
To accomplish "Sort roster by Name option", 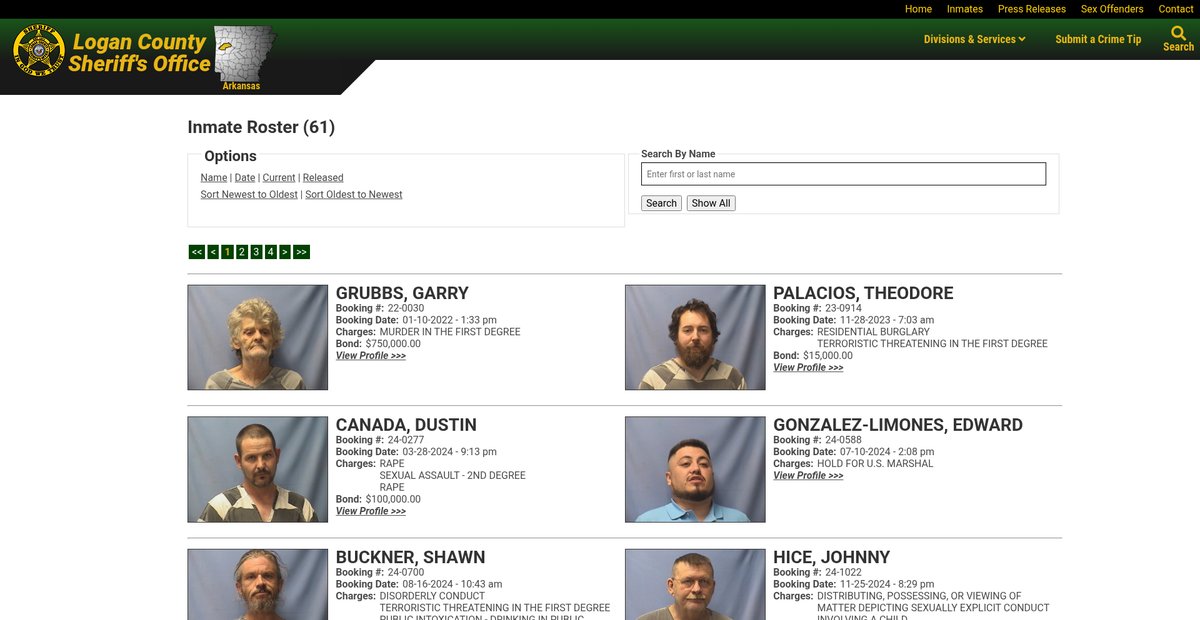I will click(214, 178).
